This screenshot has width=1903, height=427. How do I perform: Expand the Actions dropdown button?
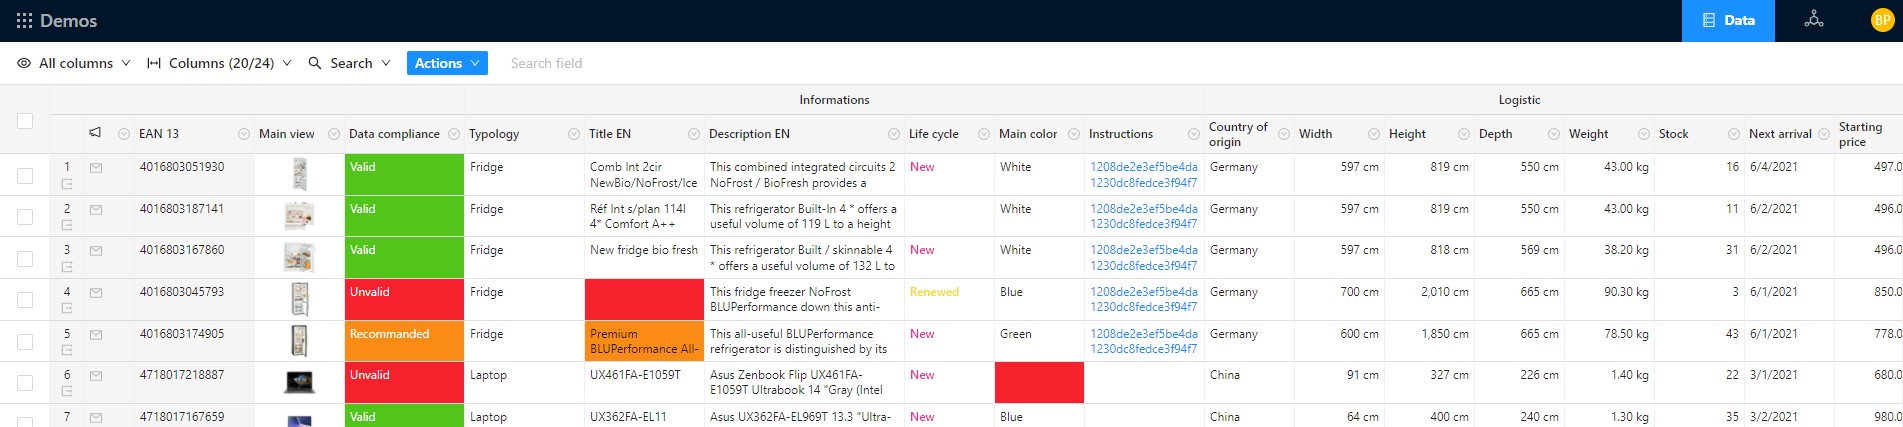pos(447,63)
